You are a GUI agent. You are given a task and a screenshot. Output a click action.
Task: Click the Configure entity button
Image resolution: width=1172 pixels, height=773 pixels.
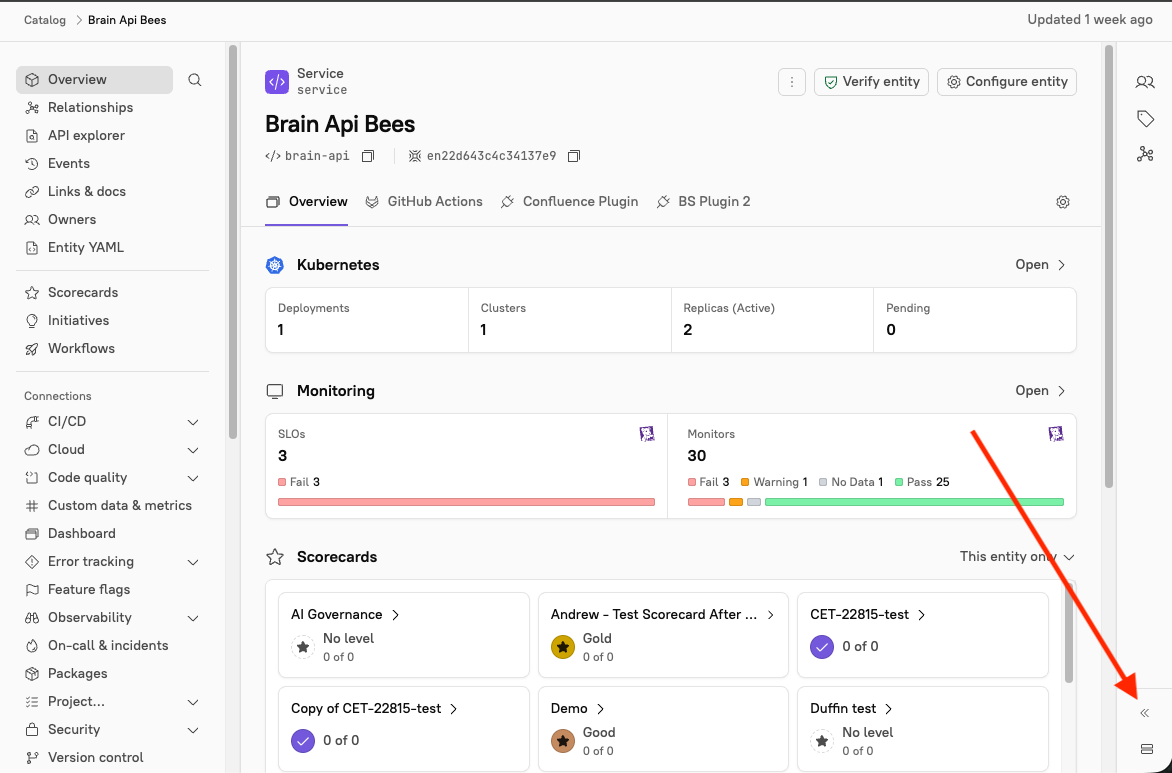[x=1007, y=82]
